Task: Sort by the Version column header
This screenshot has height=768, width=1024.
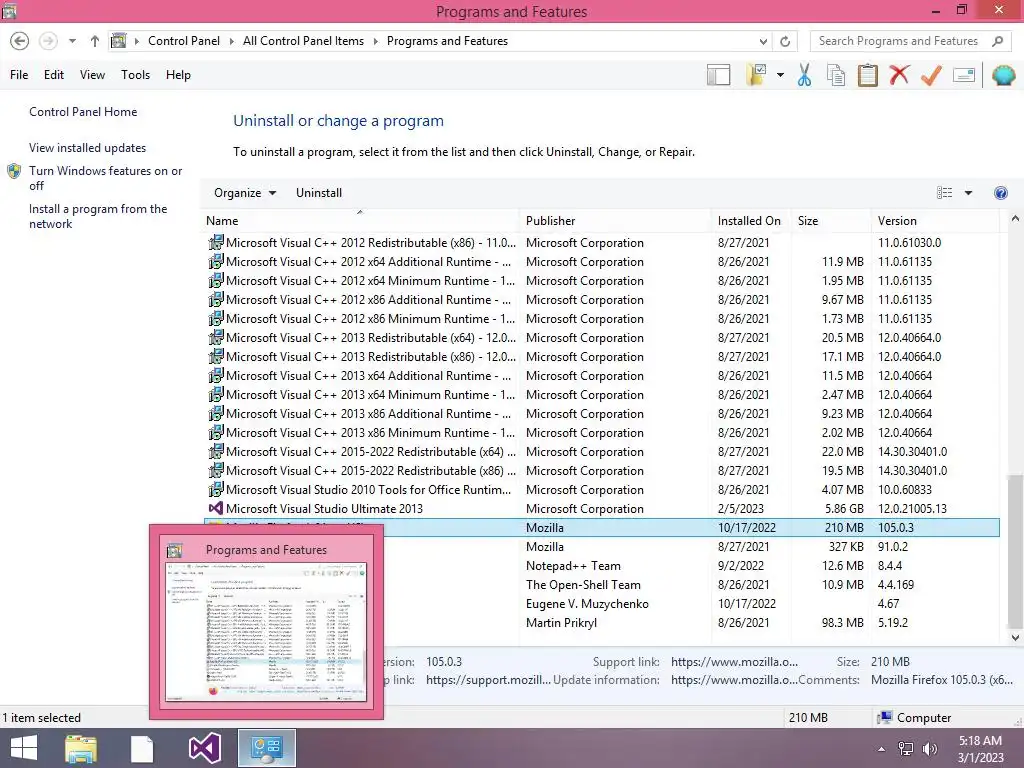Action: tap(935, 221)
